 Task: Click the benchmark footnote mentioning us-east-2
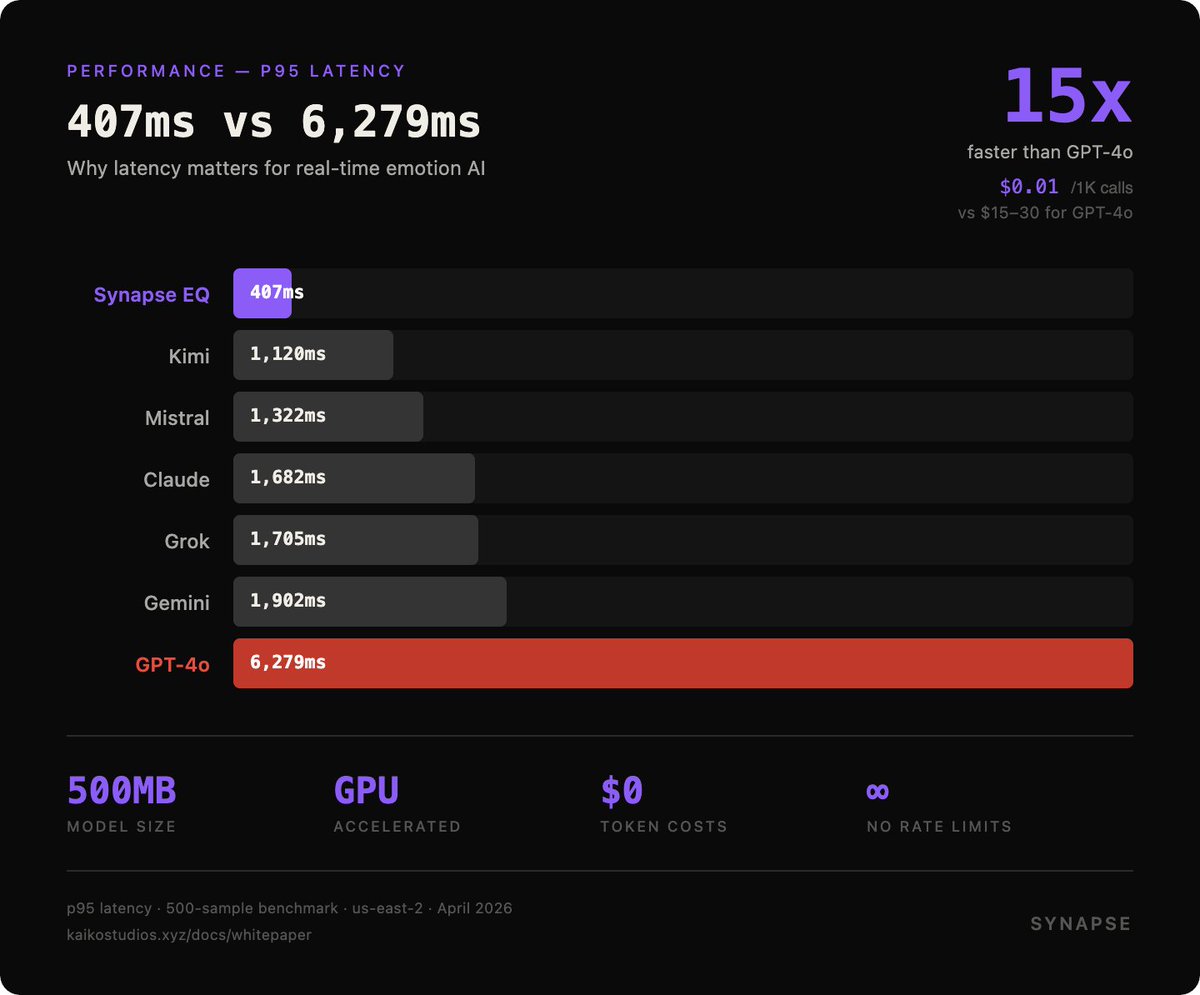coord(290,908)
